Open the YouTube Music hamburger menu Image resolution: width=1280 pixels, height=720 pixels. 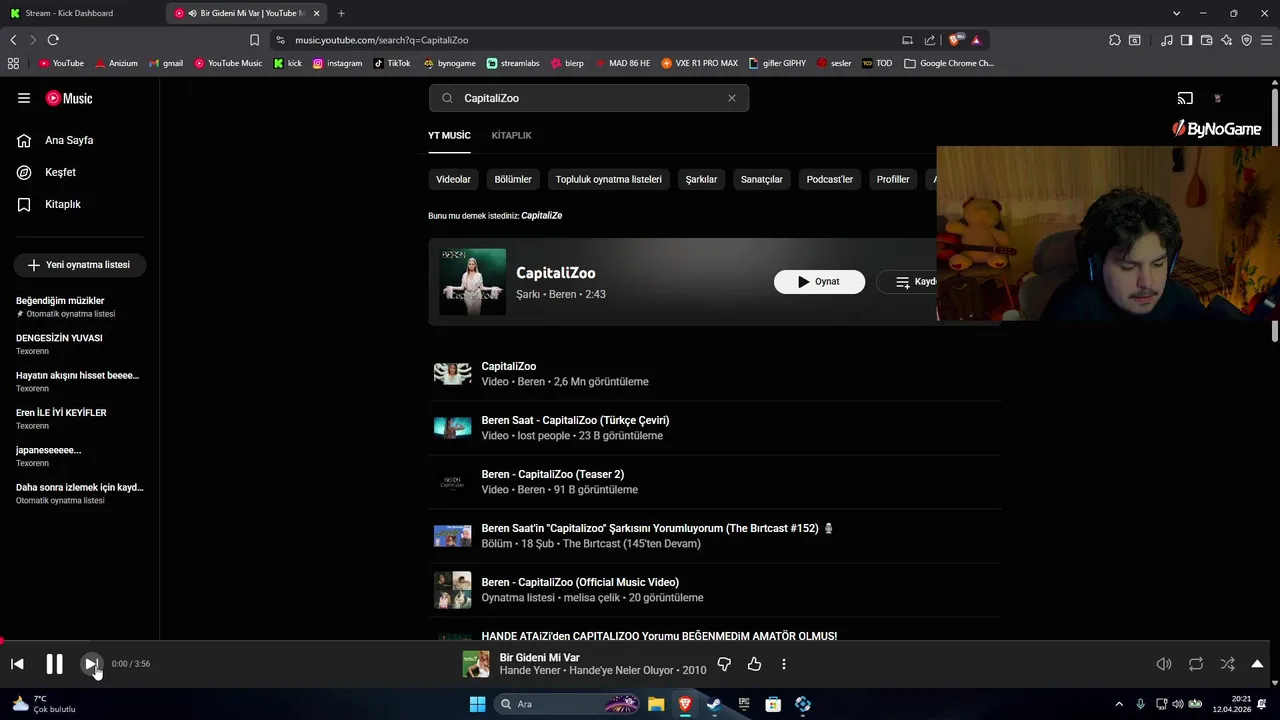[24, 98]
